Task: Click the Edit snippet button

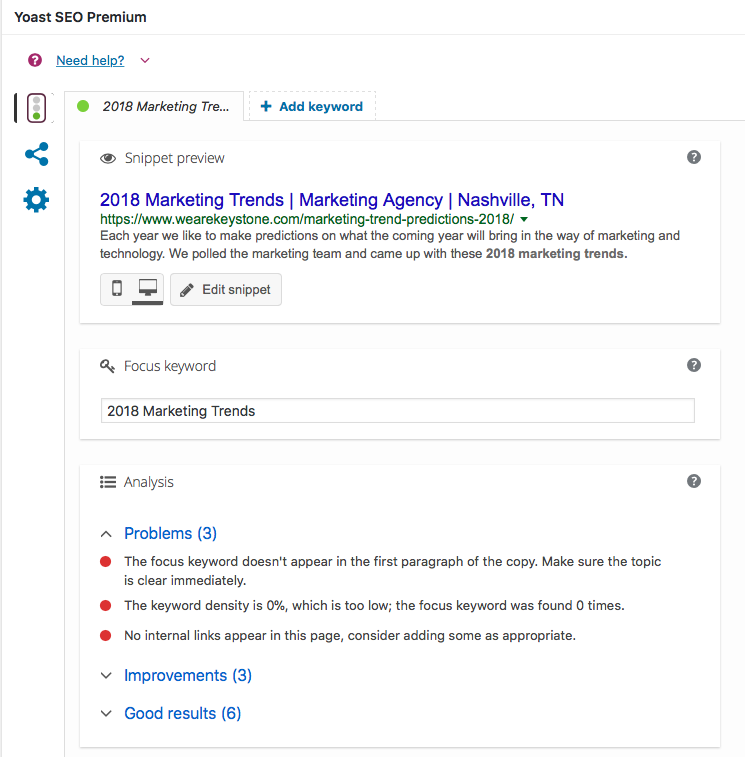Action: click(226, 290)
